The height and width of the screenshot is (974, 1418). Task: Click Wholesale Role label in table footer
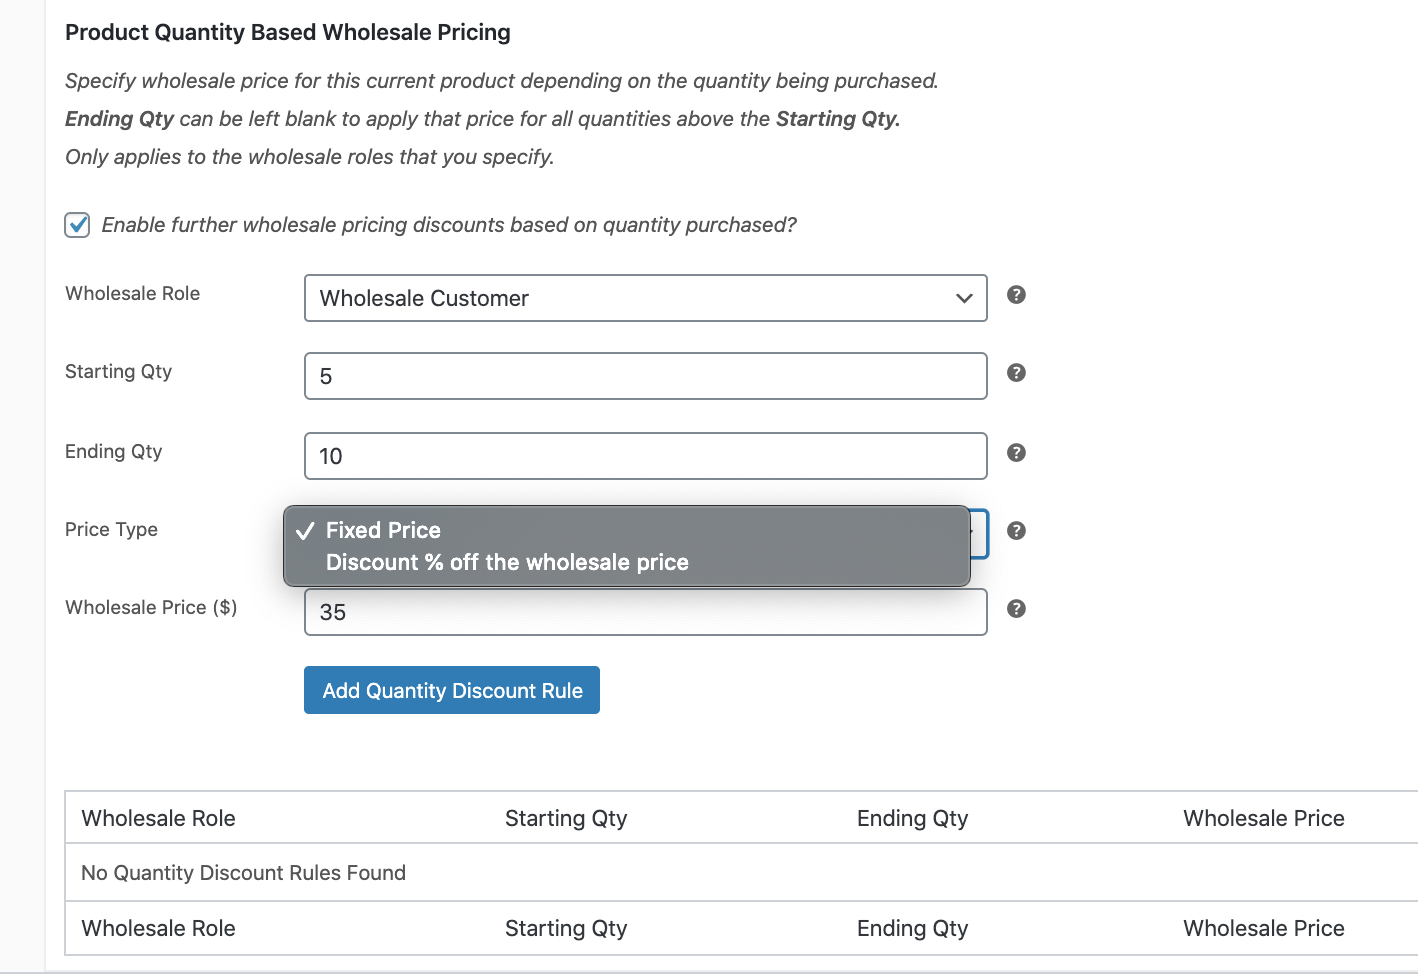(158, 928)
